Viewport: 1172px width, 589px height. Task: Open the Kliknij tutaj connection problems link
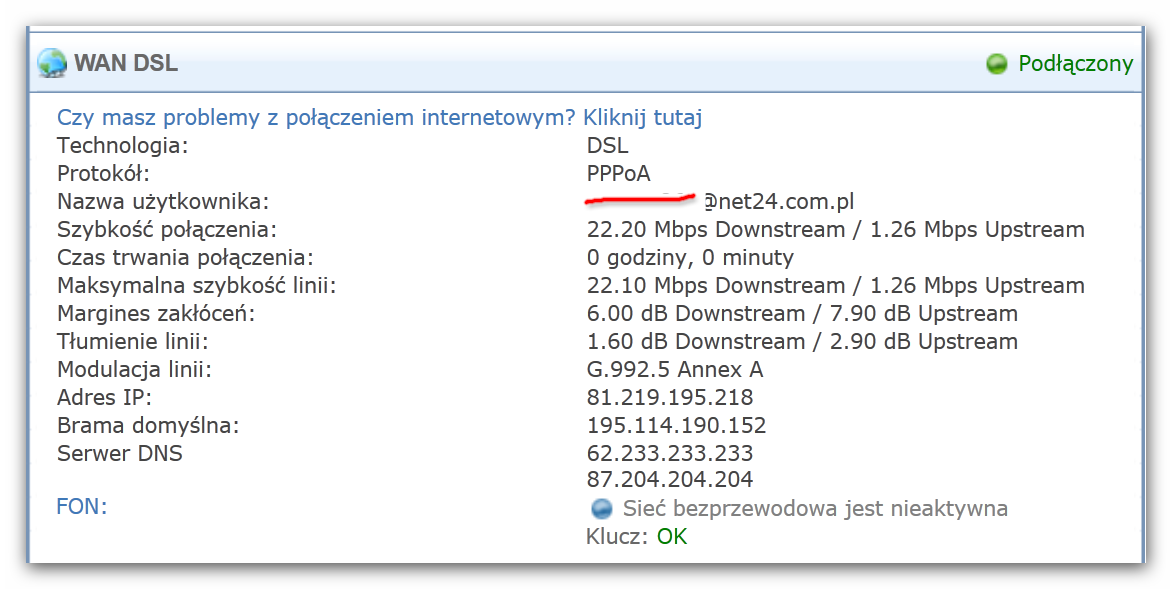(x=642, y=117)
